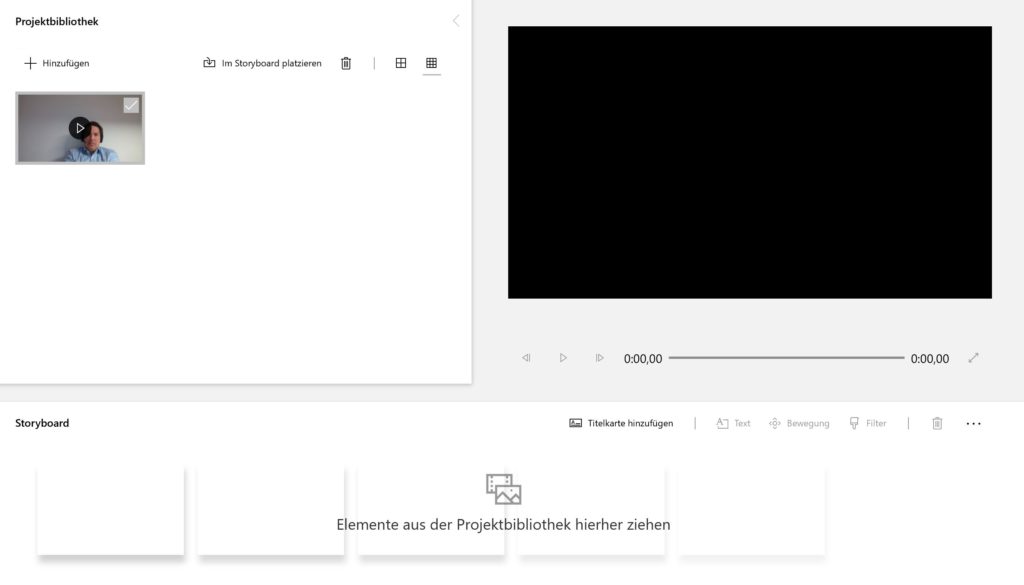The image size is (1024, 585).
Task: Switch library to medium grid view
Action: [401, 63]
